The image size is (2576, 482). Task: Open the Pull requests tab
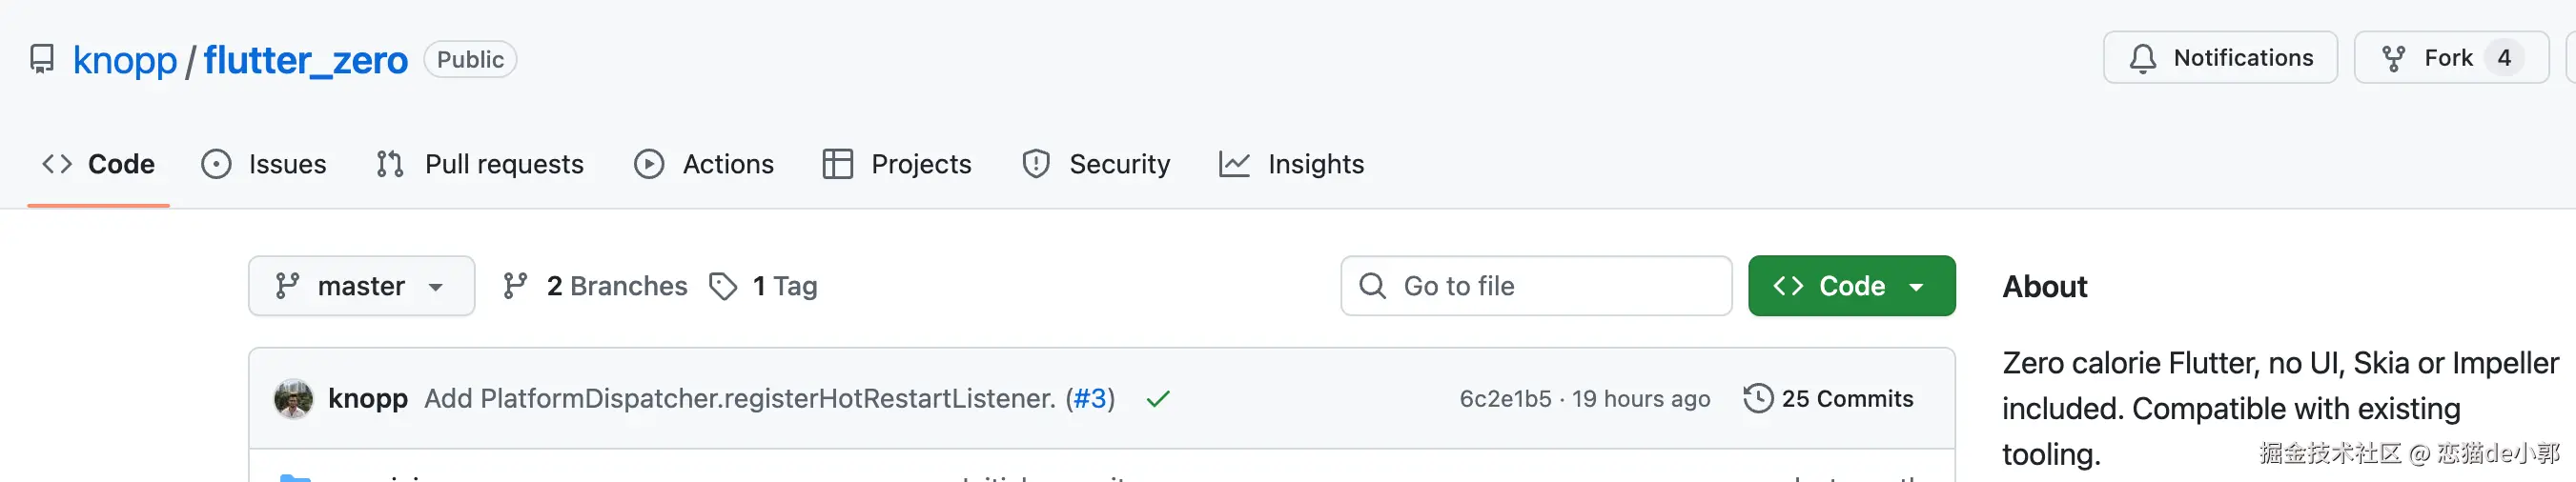(x=480, y=164)
